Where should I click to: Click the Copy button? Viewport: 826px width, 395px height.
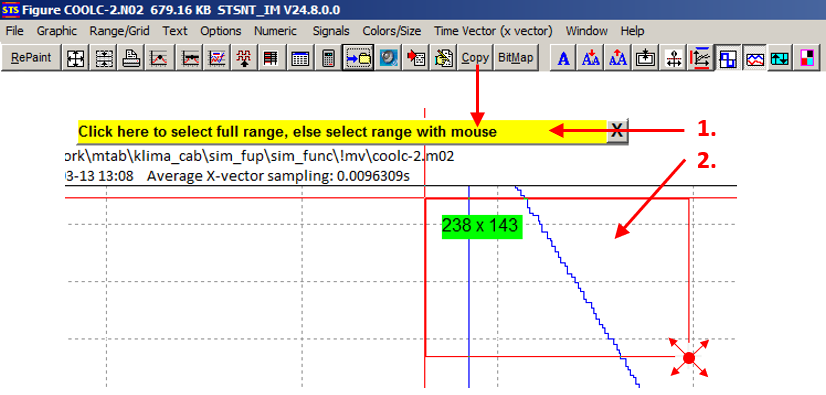tap(475, 58)
